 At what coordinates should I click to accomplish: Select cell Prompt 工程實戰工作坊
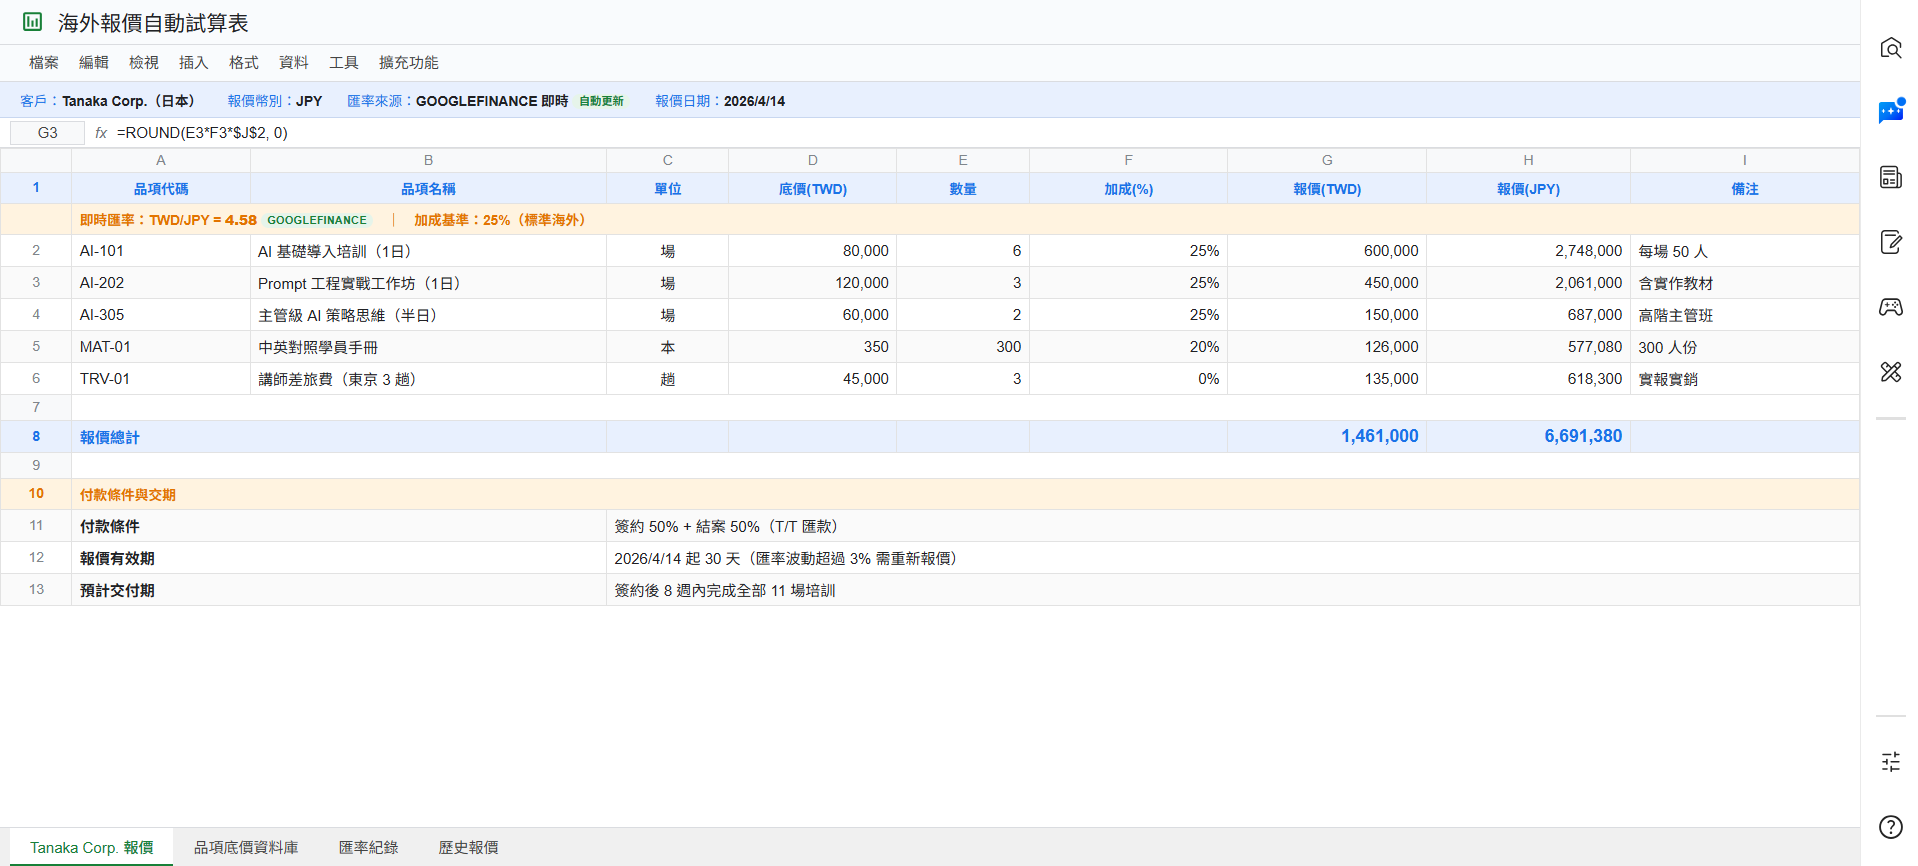[429, 283]
